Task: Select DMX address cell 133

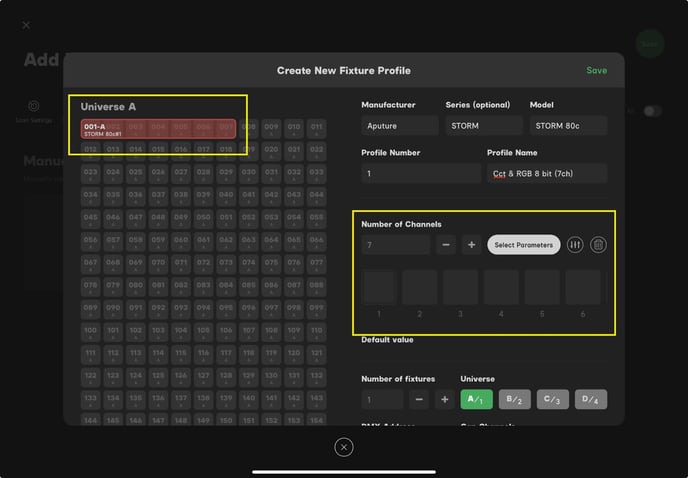Action: coord(90,400)
